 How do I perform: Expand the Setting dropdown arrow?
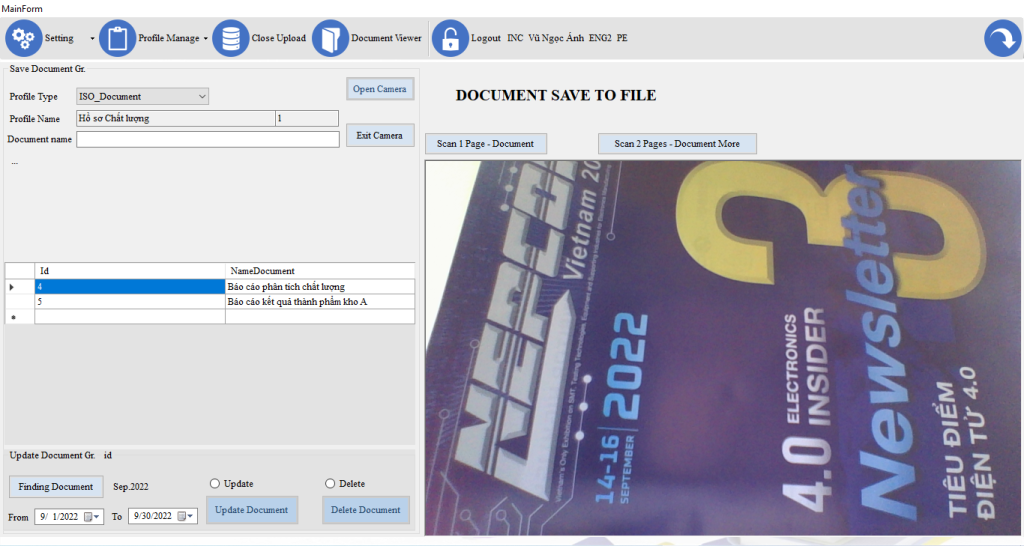pyautogui.click(x=92, y=39)
